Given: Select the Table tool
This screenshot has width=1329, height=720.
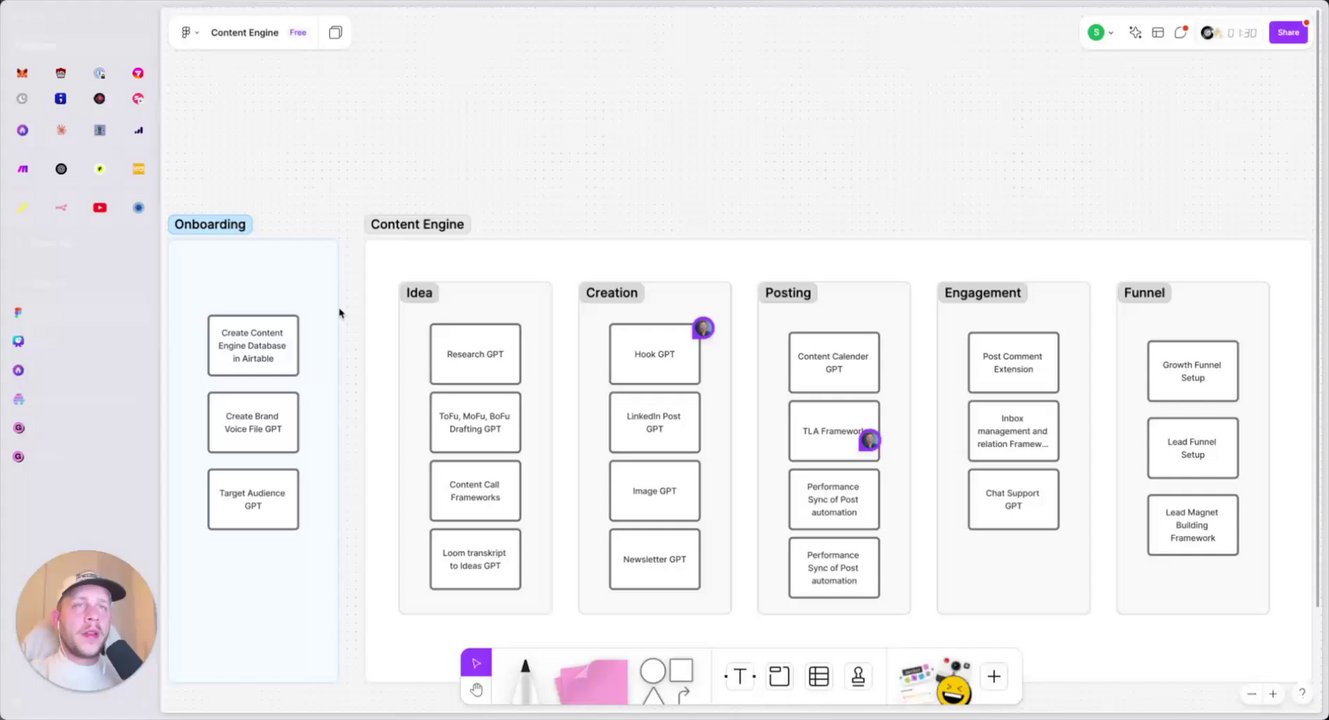Looking at the screenshot, I should (x=818, y=677).
